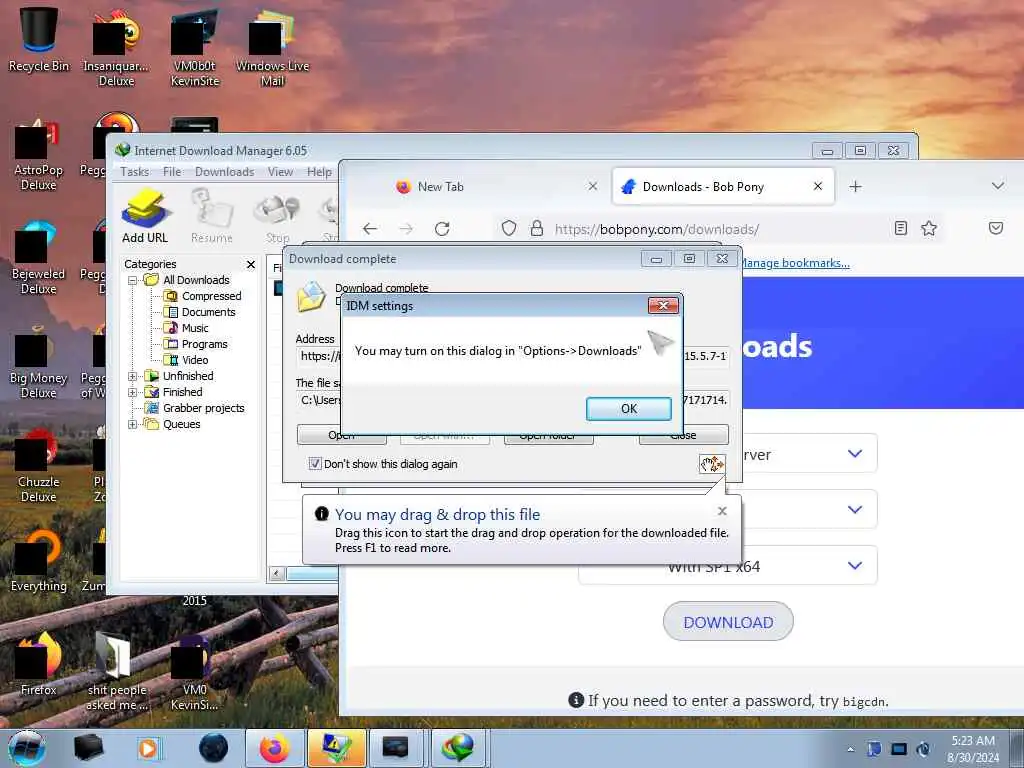Open the Downloads menu in IDM
This screenshot has width=1024, height=768.
[225, 172]
